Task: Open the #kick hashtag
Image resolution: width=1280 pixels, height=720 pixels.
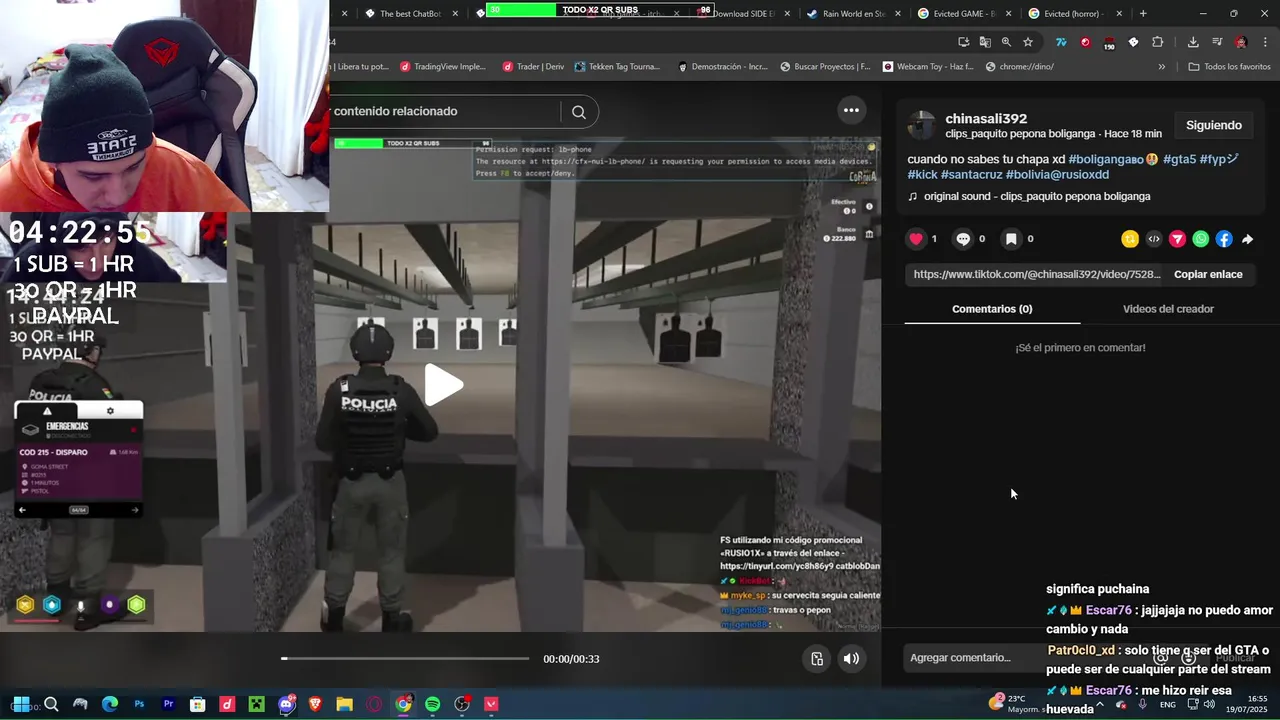Action: tap(922, 175)
